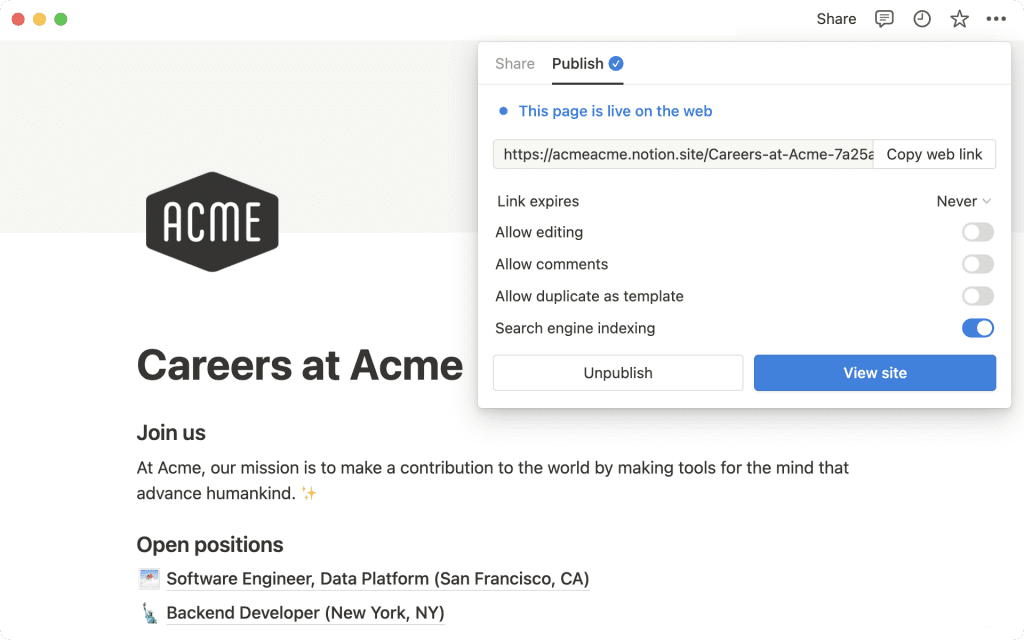
Task: Open page history clock icon
Action: tap(921, 19)
